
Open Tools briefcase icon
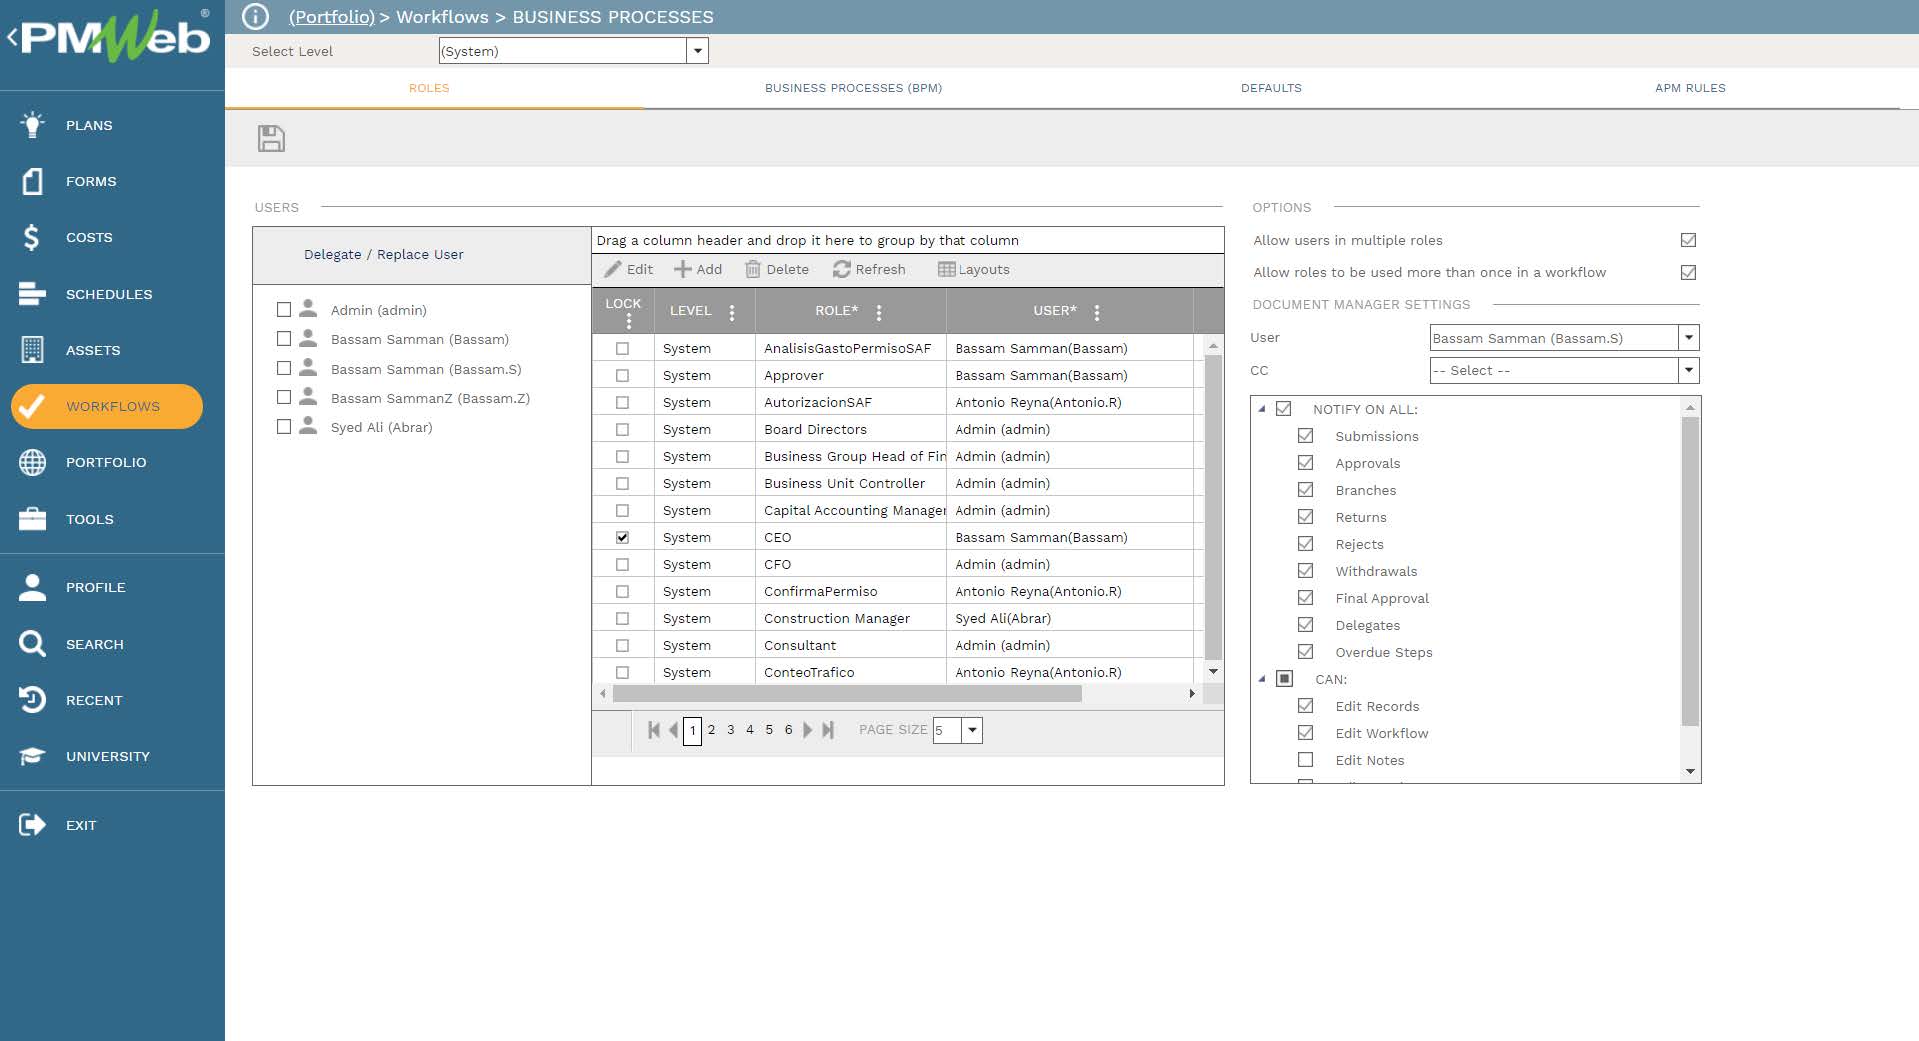click(x=32, y=519)
